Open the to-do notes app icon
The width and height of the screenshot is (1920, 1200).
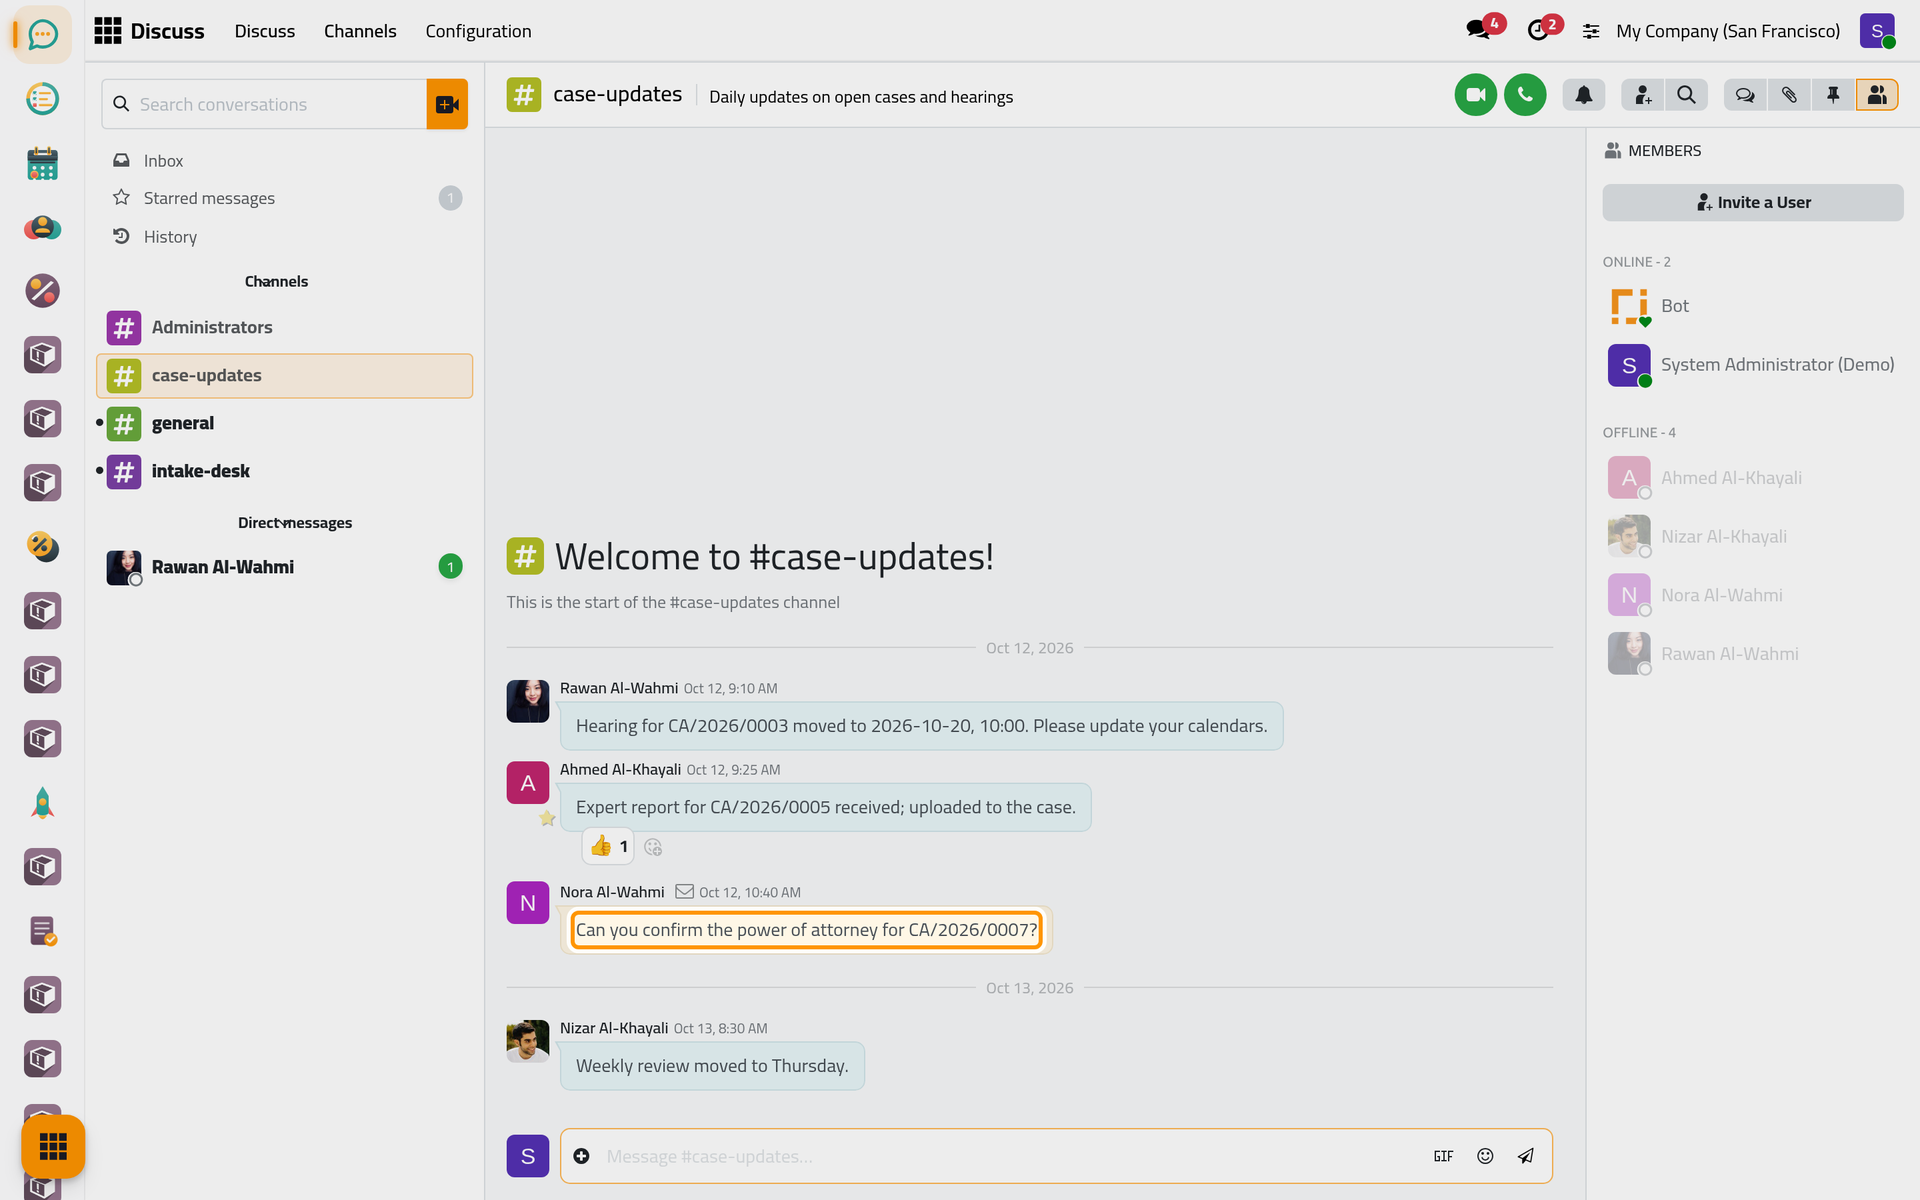pos(42,99)
